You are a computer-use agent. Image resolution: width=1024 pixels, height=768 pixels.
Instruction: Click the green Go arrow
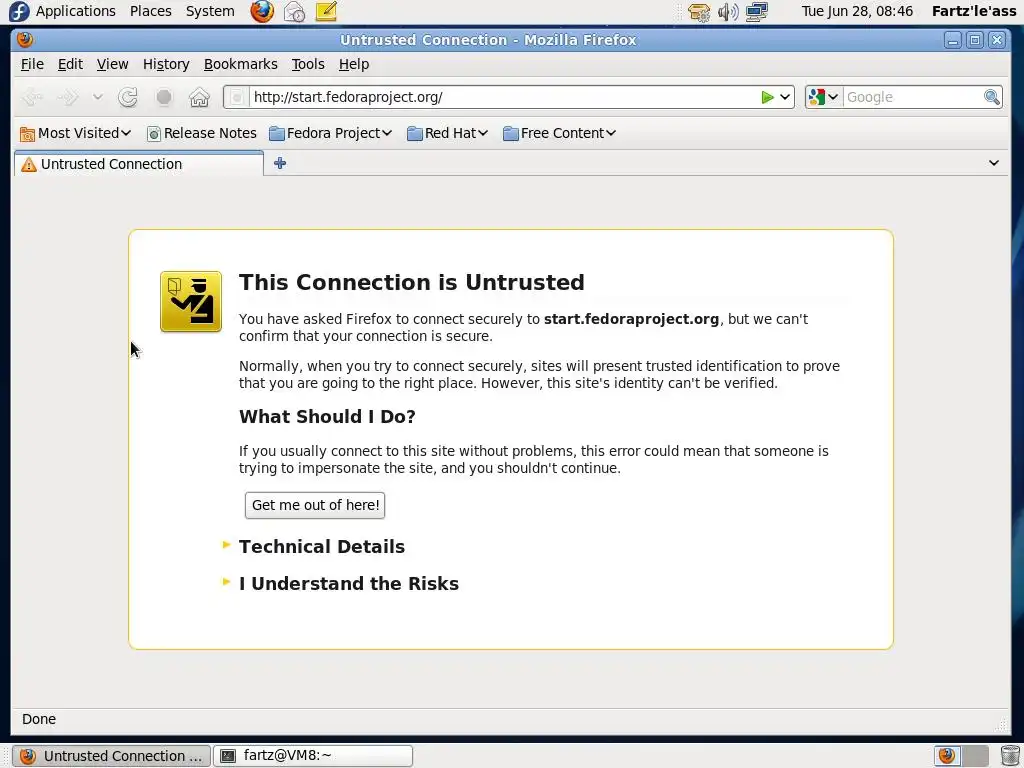(767, 97)
